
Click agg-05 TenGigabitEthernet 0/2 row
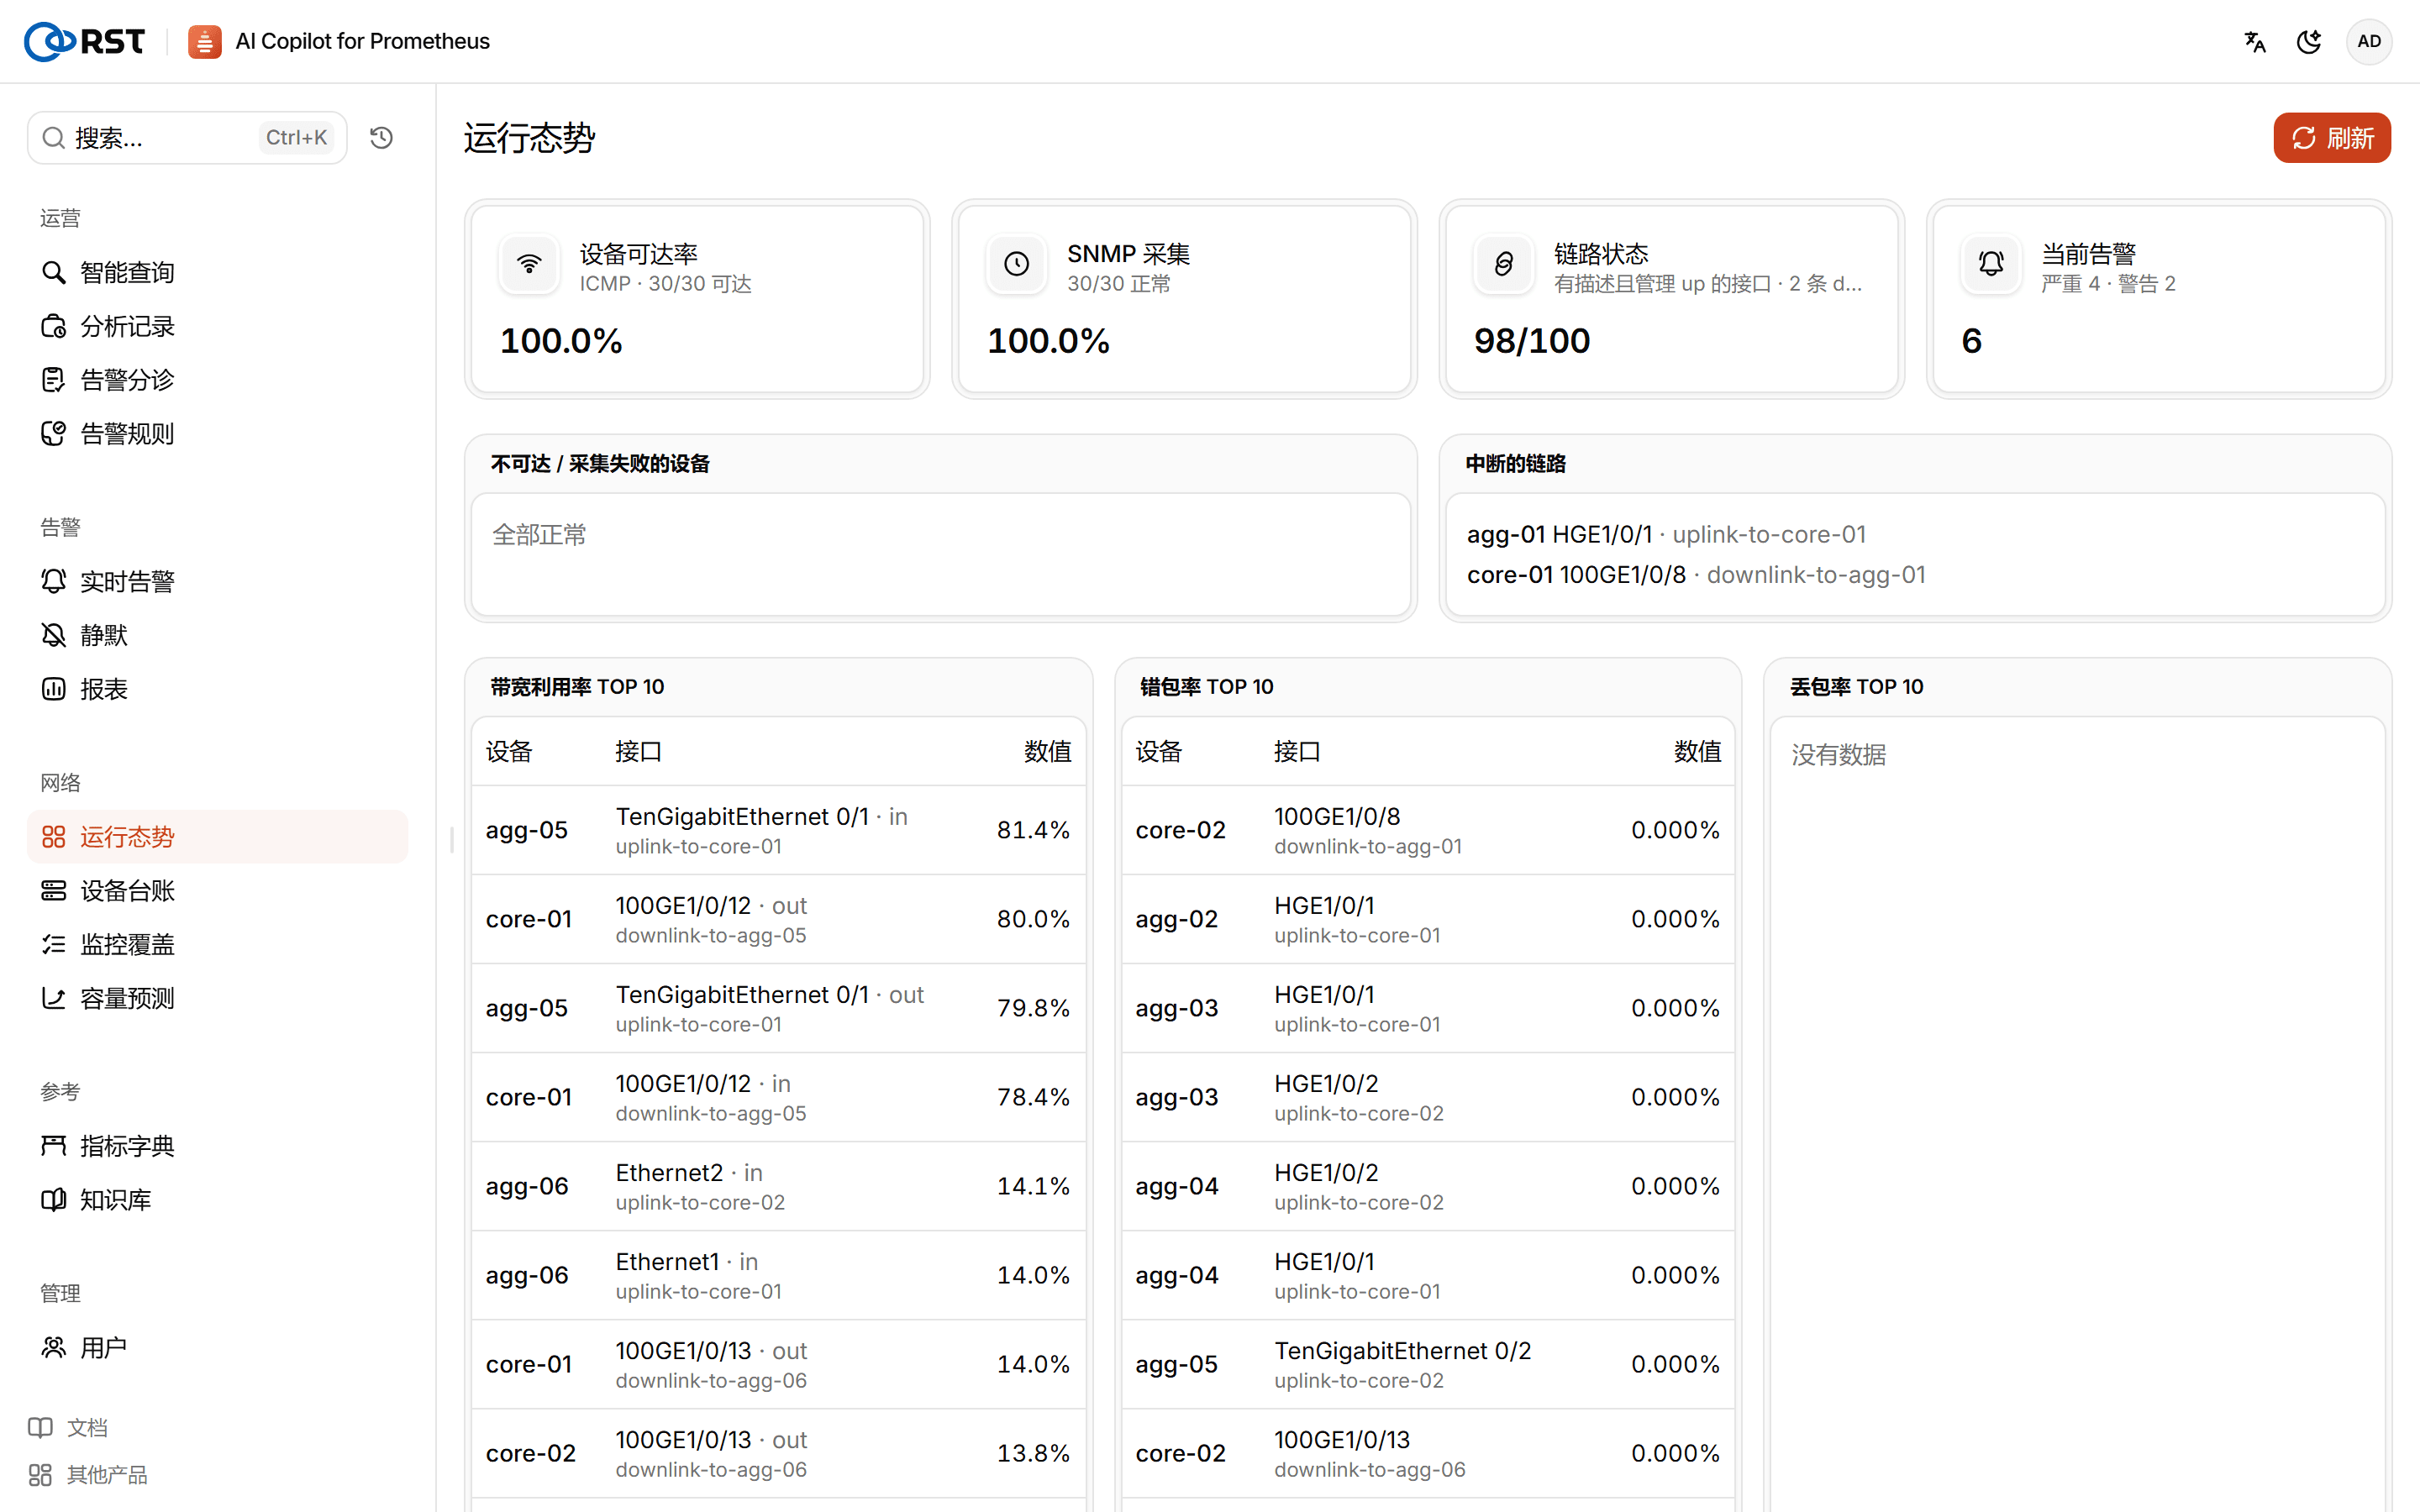(1427, 1364)
